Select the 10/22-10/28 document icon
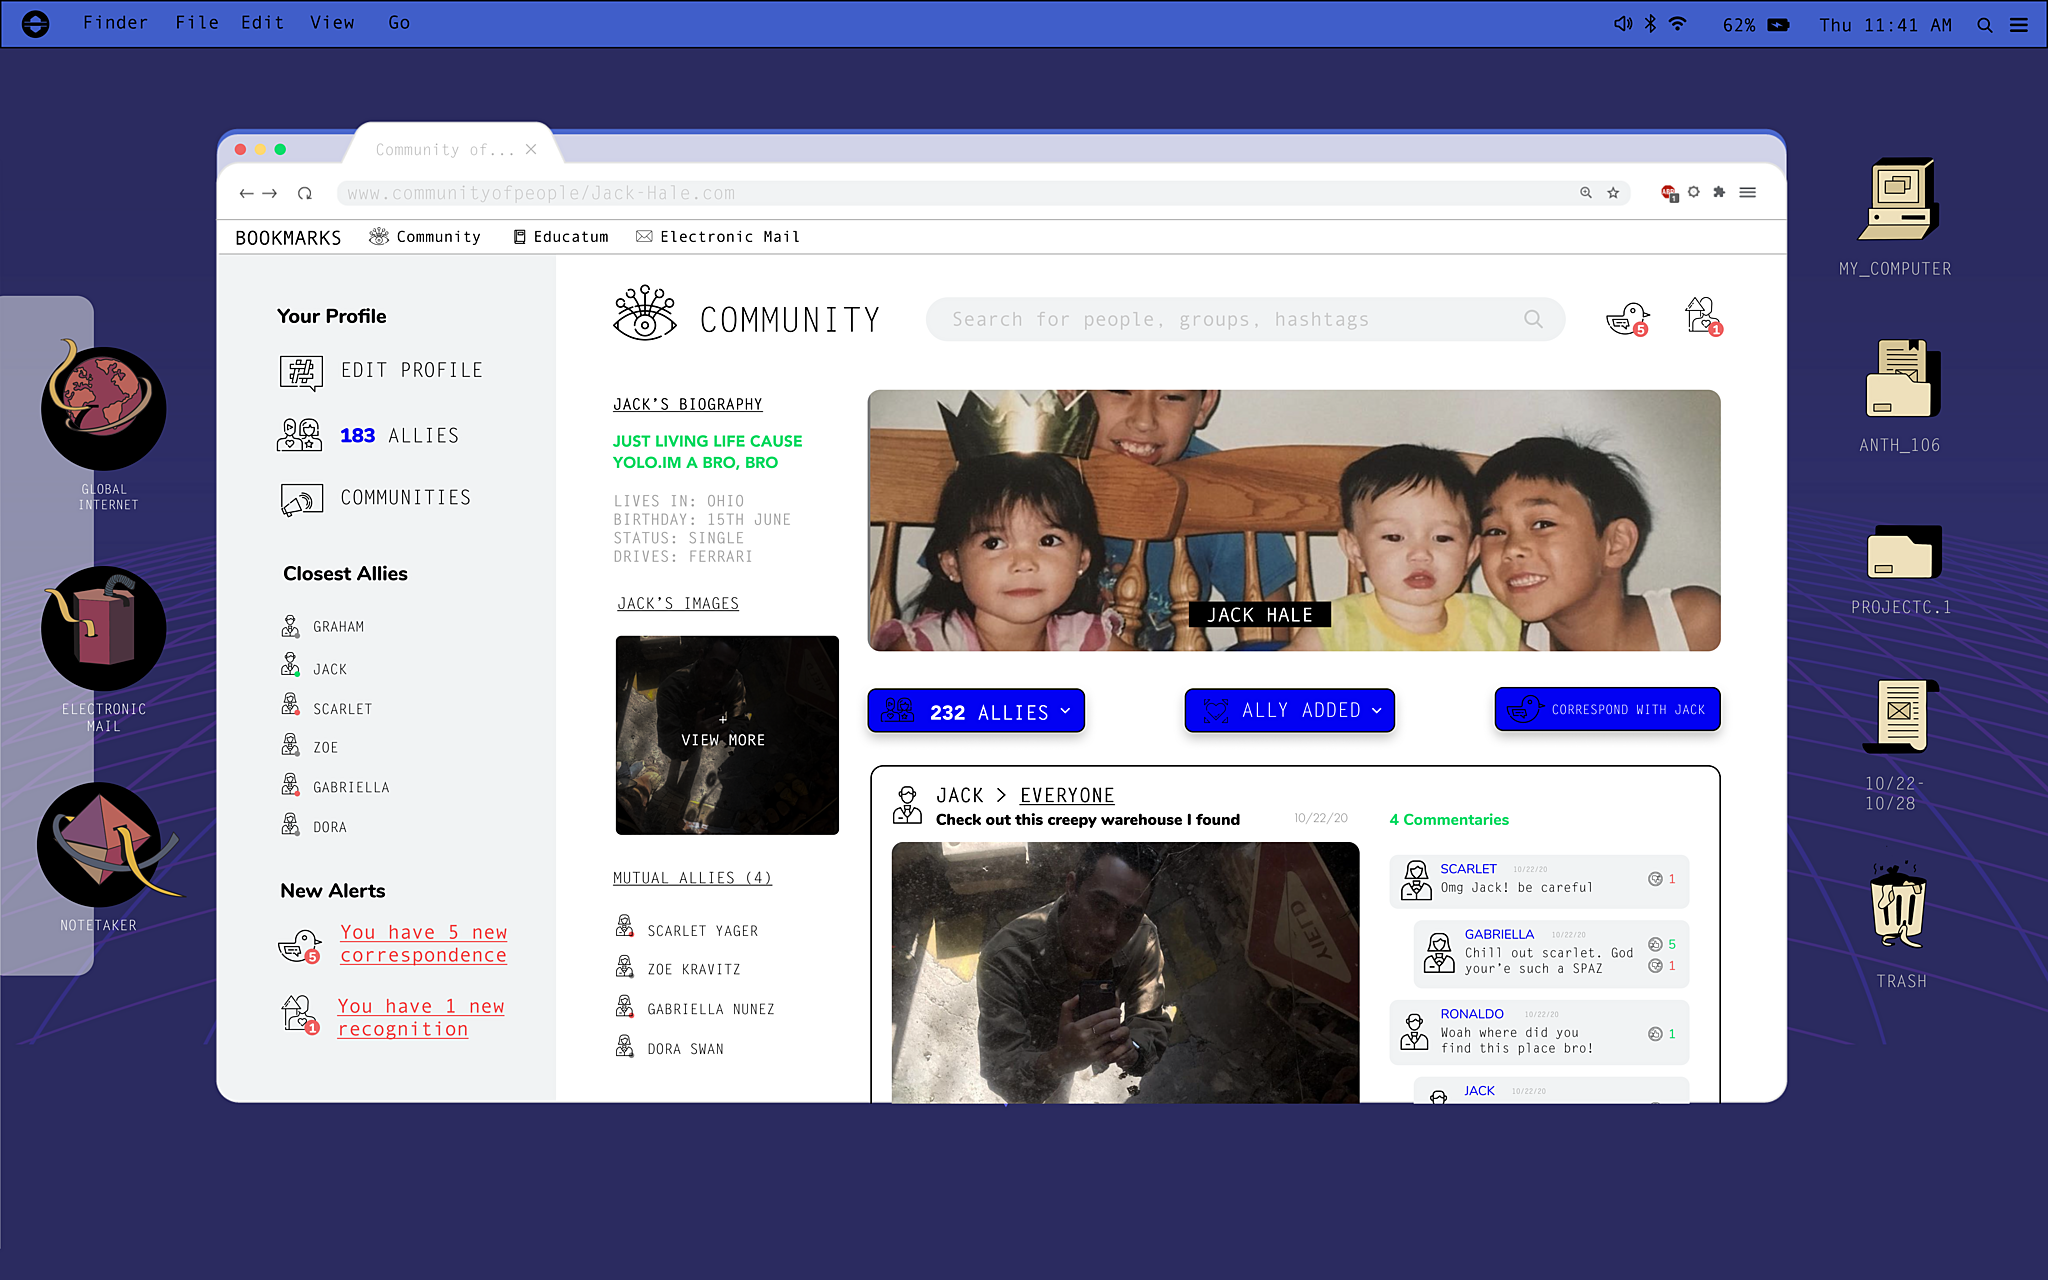The image size is (2048, 1280). (x=1900, y=716)
